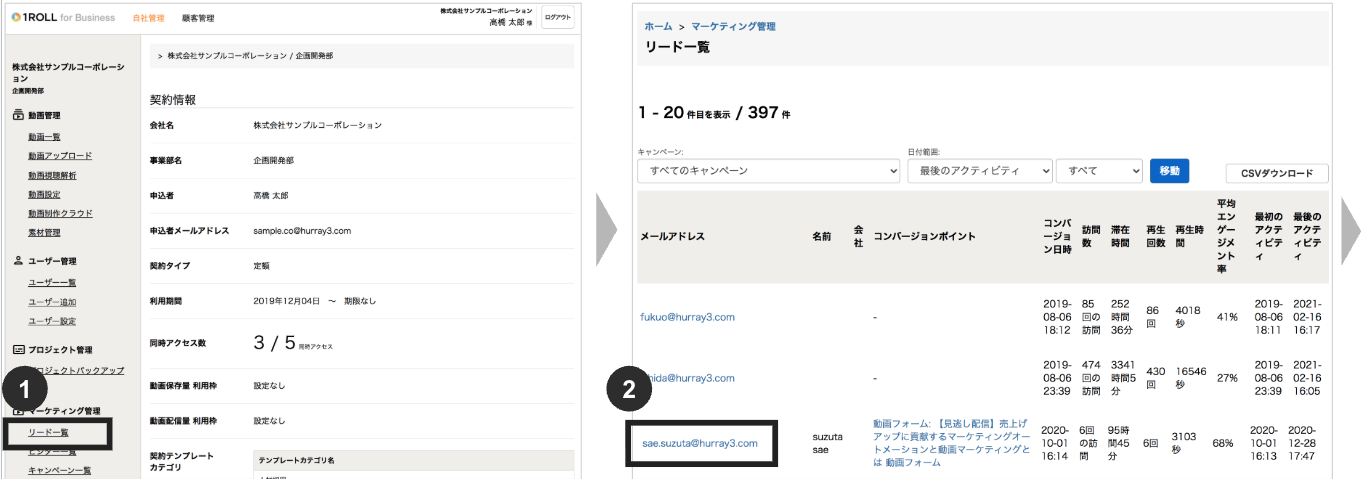
Task: Click the ホーム breadcrumb link
Action: pyautogui.click(x=658, y=27)
